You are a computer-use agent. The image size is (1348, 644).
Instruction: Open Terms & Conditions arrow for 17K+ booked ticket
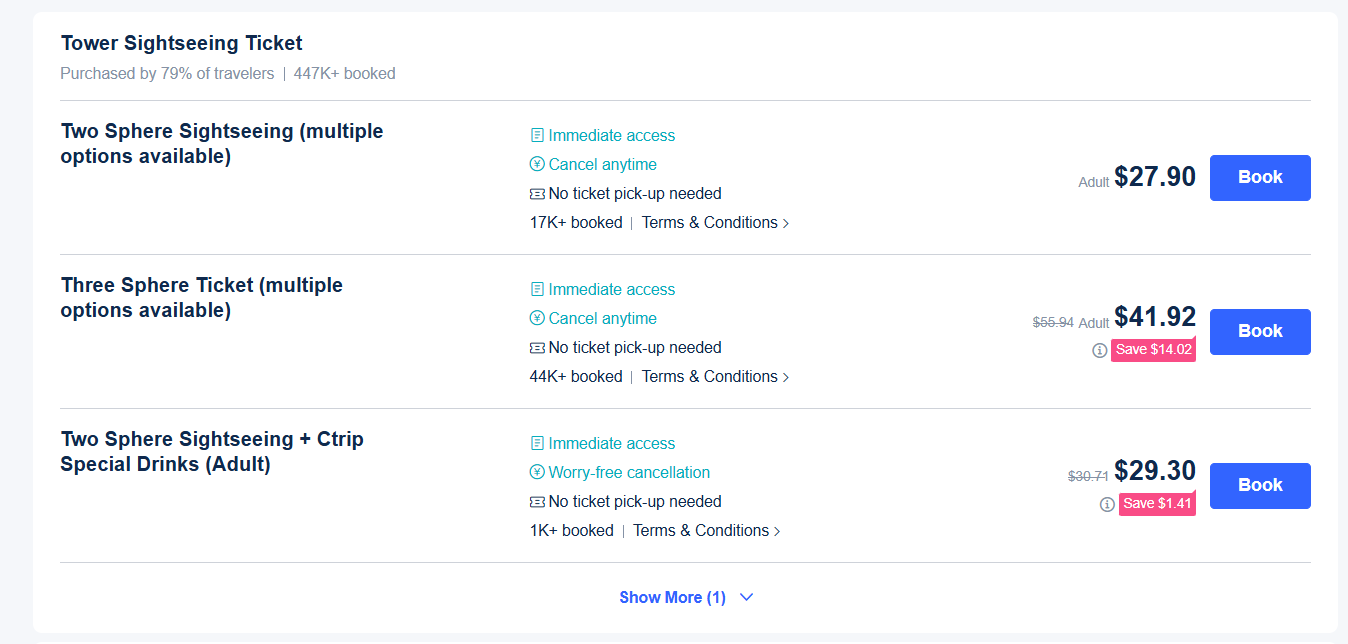click(x=786, y=223)
